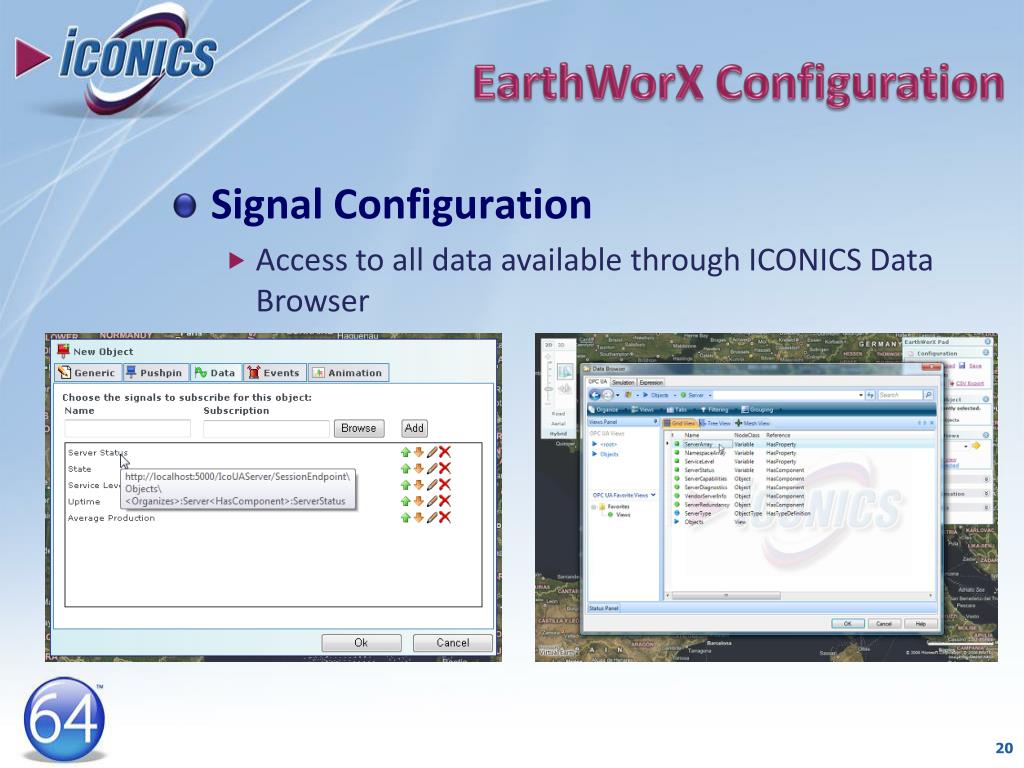1024x768 pixels.
Task: Move the Service Level signal down
Action: (419, 485)
